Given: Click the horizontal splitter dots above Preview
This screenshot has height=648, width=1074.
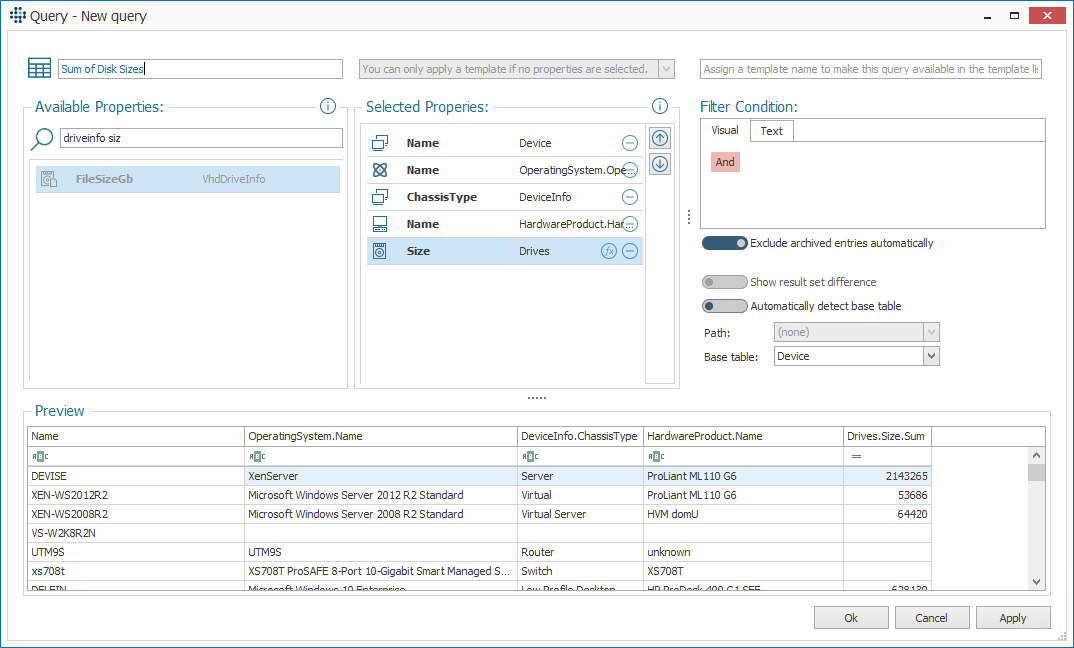Looking at the screenshot, I should coord(537,397).
